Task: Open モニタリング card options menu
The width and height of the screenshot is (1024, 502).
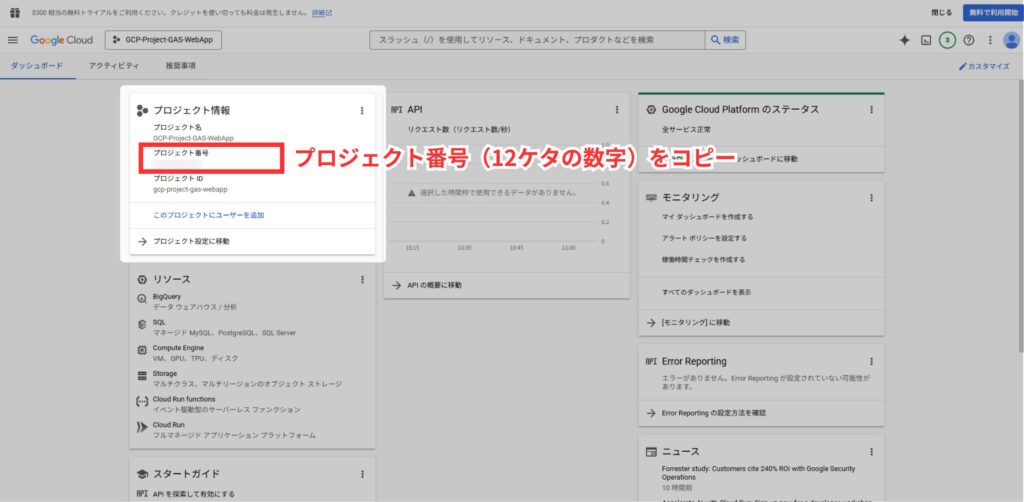Action: tap(871, 197)
